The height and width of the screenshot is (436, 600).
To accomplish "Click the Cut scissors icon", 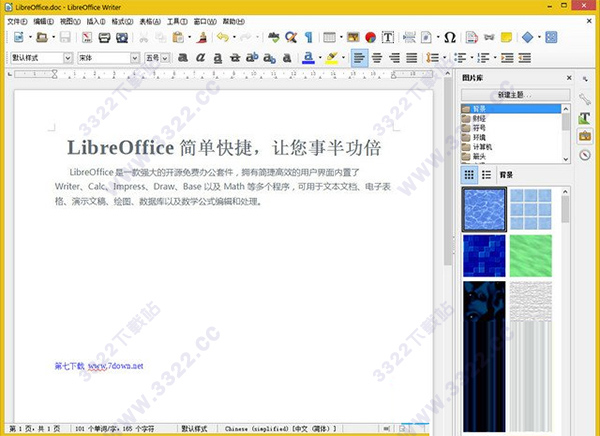I will [x=143, y=37].
